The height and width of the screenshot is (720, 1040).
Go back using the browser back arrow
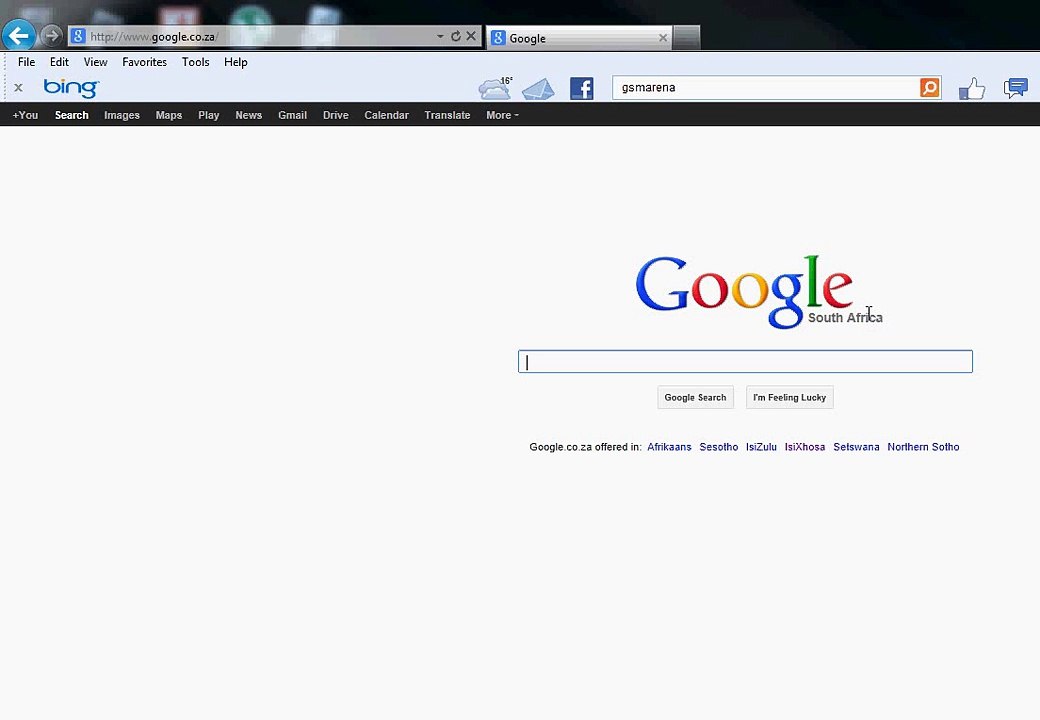click(19, 34)
